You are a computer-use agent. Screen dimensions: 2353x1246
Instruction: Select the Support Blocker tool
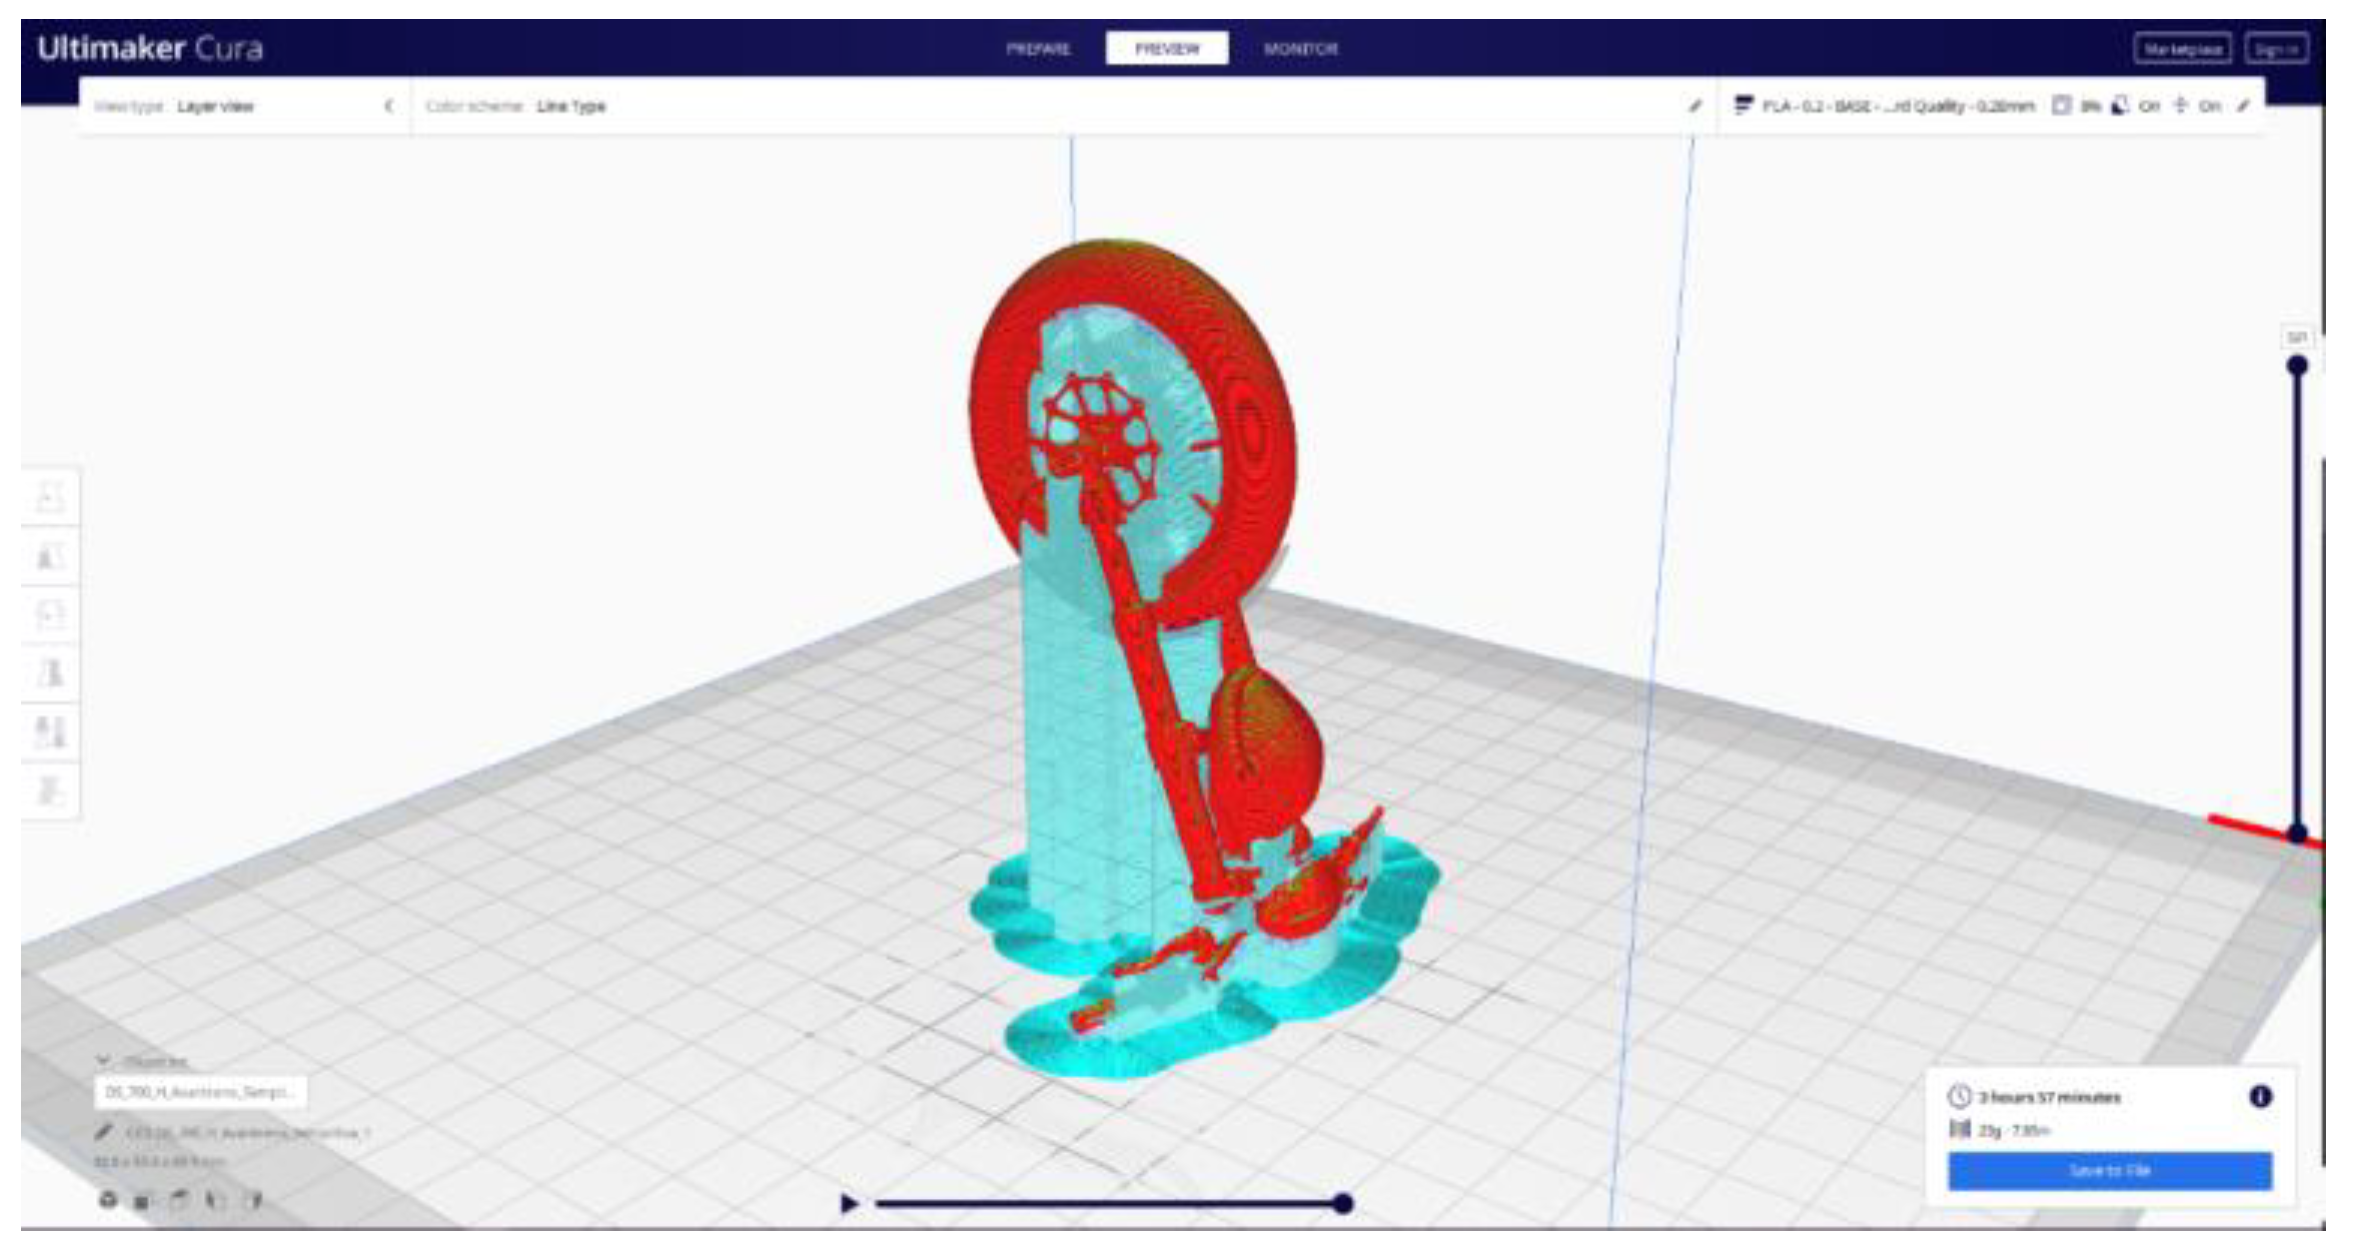(50, 790)
